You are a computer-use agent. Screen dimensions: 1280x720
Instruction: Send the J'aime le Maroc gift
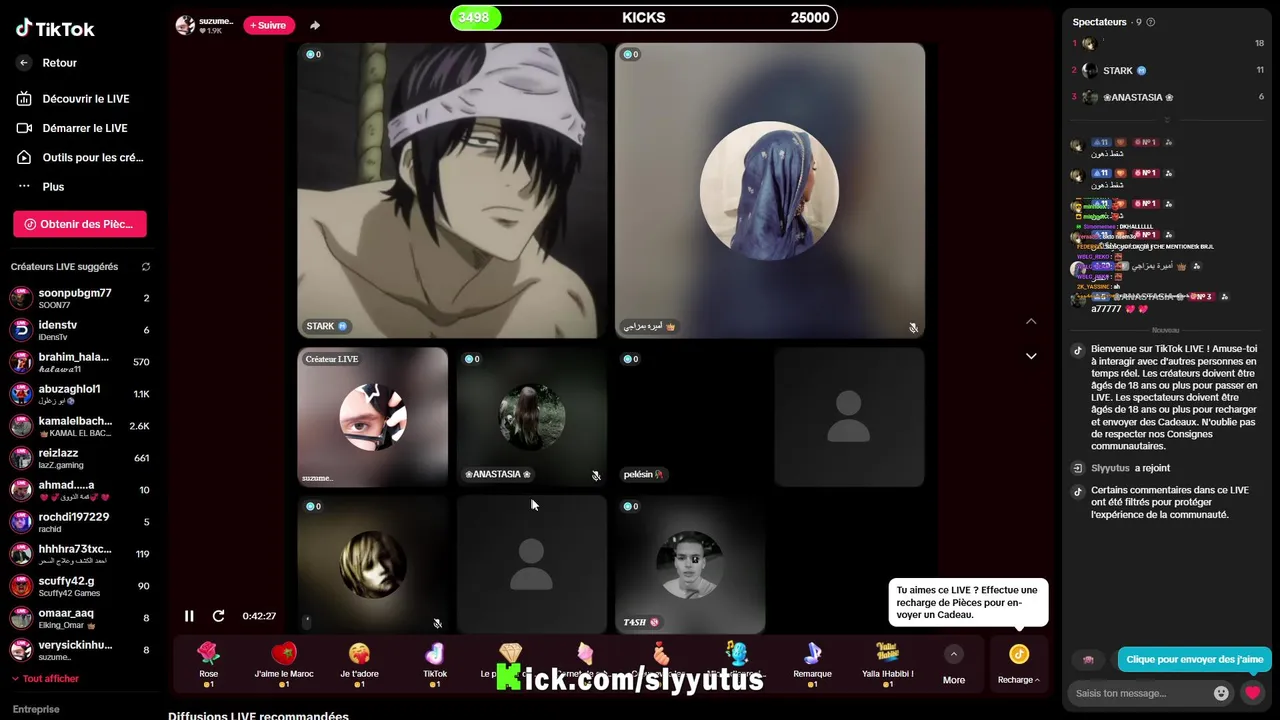[x=284, y=664]
